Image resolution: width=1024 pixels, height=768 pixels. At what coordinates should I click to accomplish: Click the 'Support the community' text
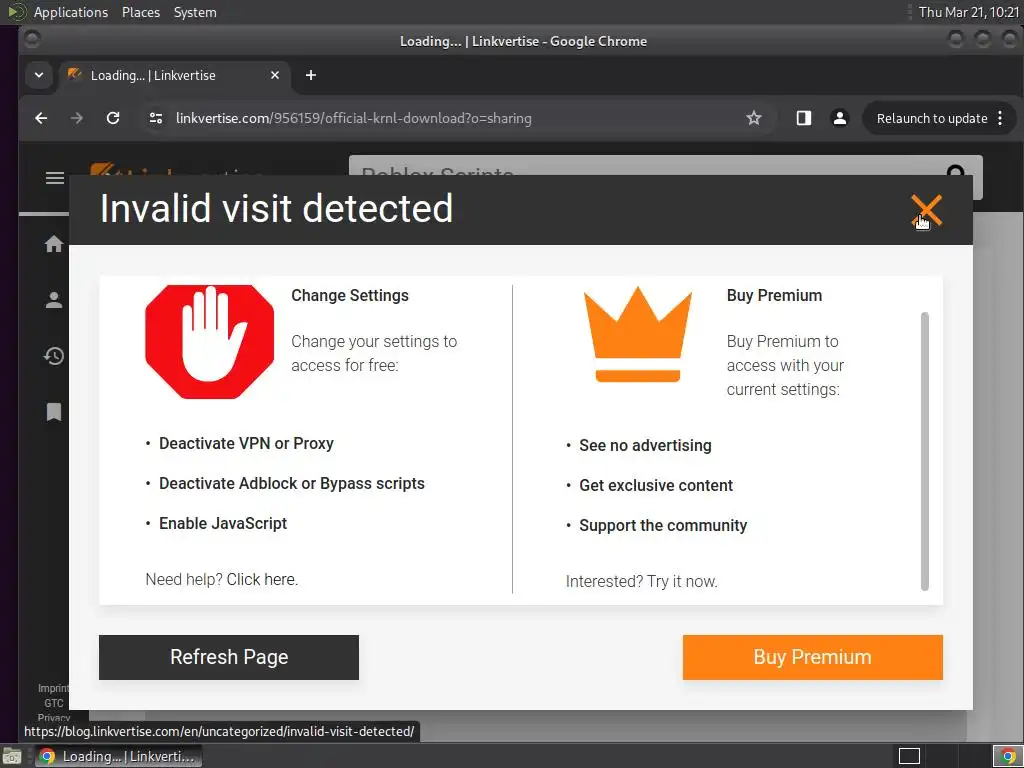tap(663, 525)
